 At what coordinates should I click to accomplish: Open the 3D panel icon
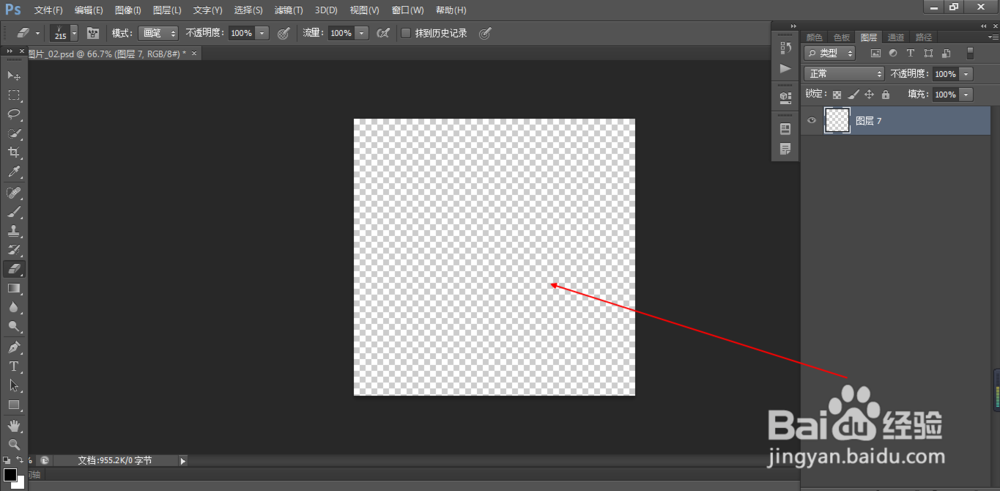(x=786, y=96)
